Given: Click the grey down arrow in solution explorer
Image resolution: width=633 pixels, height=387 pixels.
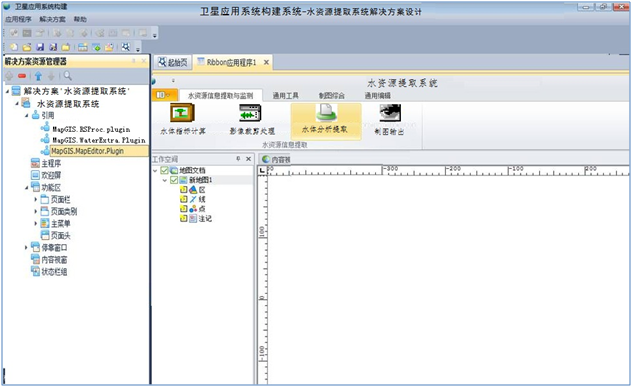Looking at the screenshot, I should (51, 76).
